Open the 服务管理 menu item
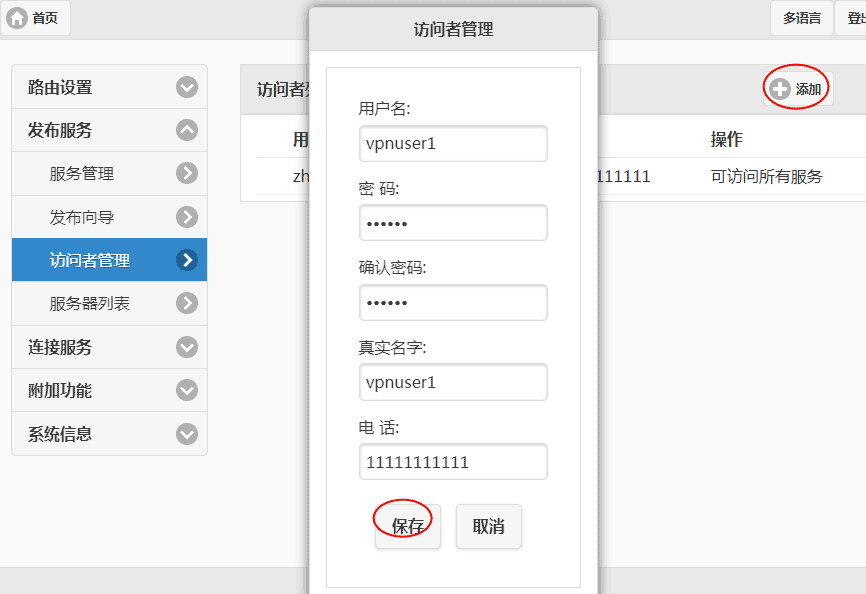 click(82, 174)
